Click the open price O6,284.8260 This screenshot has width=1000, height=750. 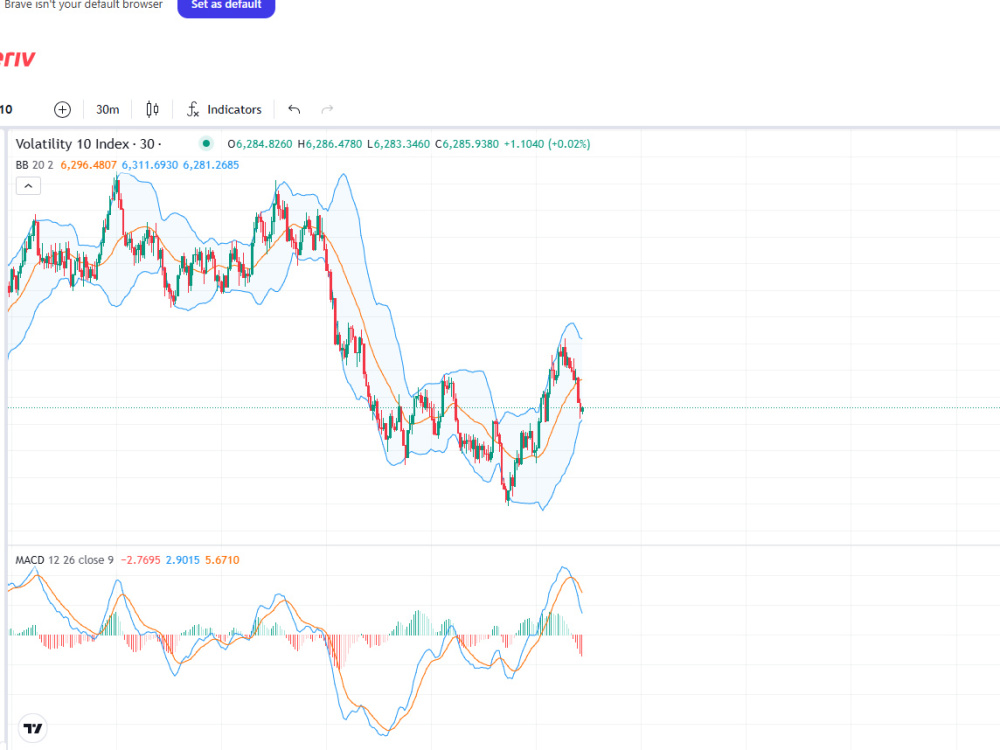(x=260, y=144)
